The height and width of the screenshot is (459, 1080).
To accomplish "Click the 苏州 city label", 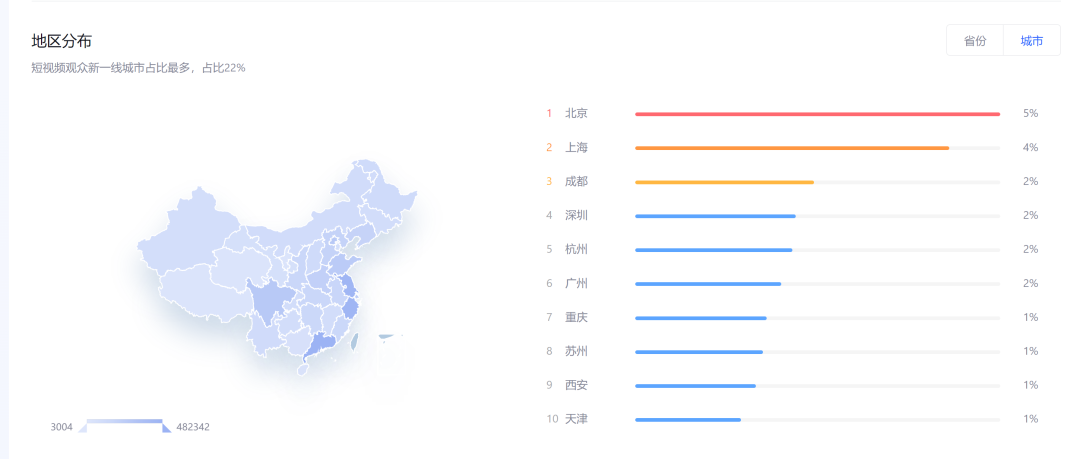I will pyautogui.click(x=576, y=351).
